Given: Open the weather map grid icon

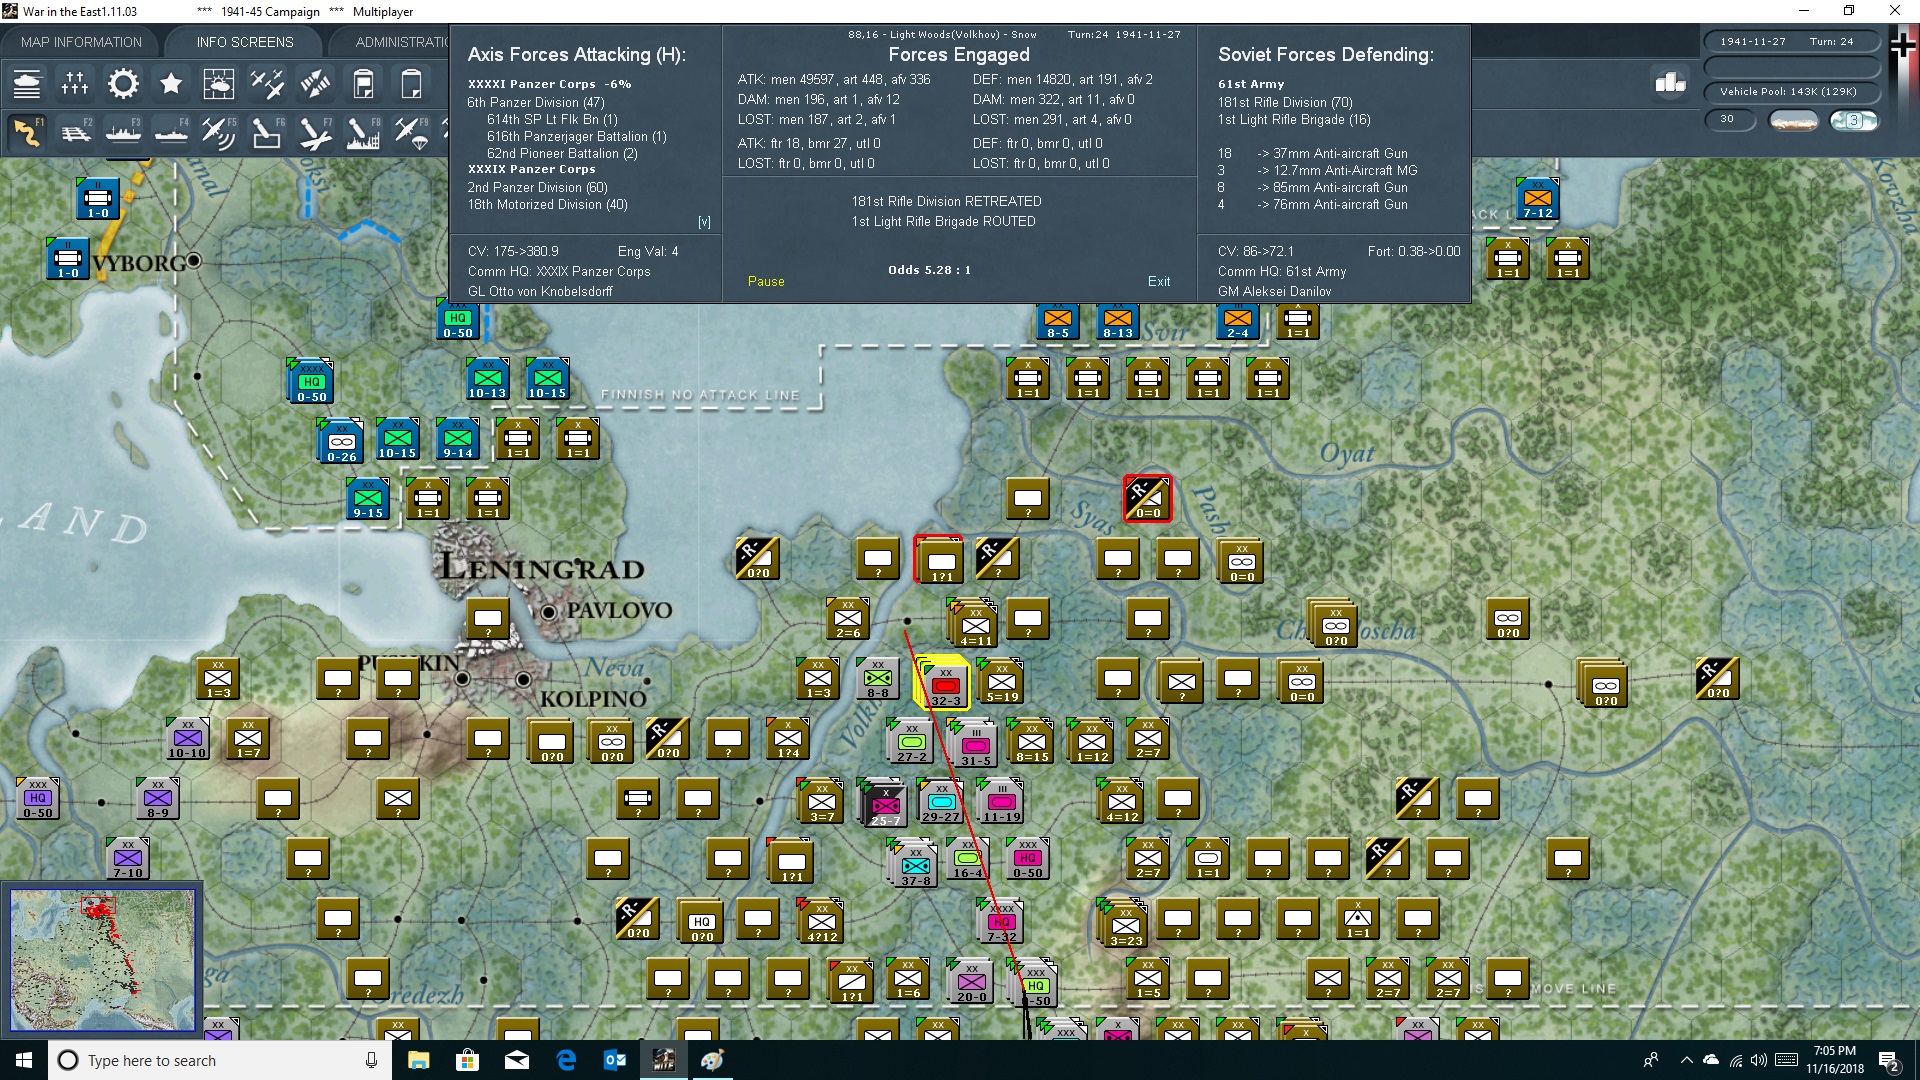Looking at the screenshot, I should (219, 84).
